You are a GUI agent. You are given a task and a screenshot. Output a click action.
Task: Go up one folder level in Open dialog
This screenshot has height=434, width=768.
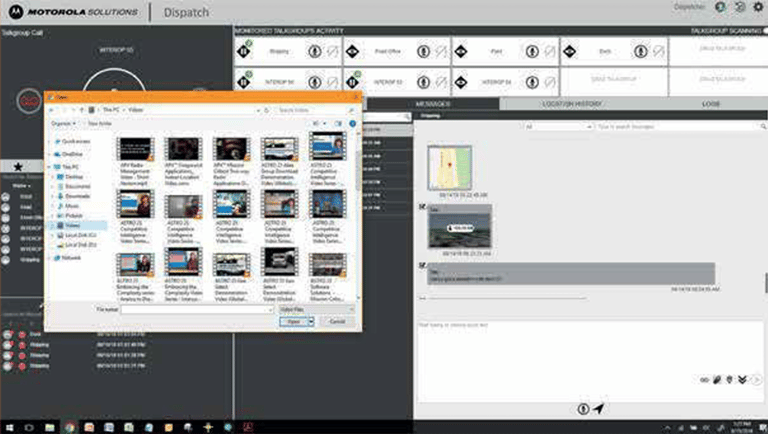click(82, 110)
